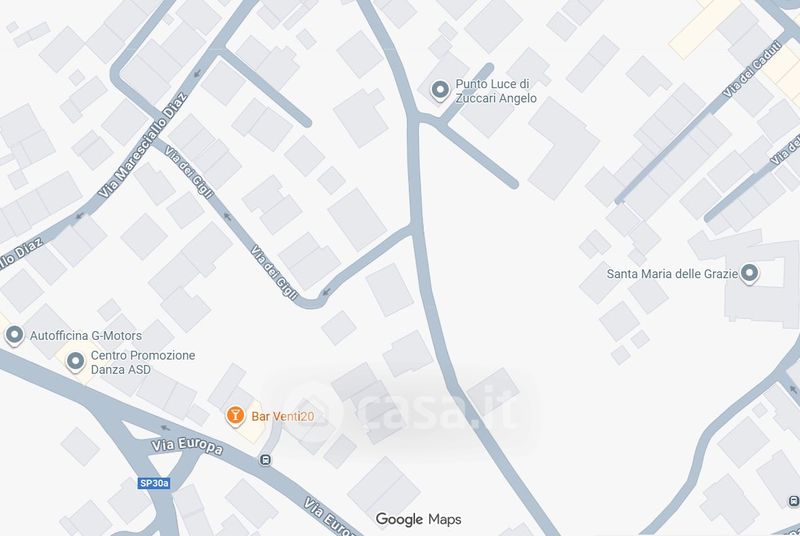Click the Santa Maria delle Grazie text label
This screenshot has width=800, height=536.
tap(672, 274)
